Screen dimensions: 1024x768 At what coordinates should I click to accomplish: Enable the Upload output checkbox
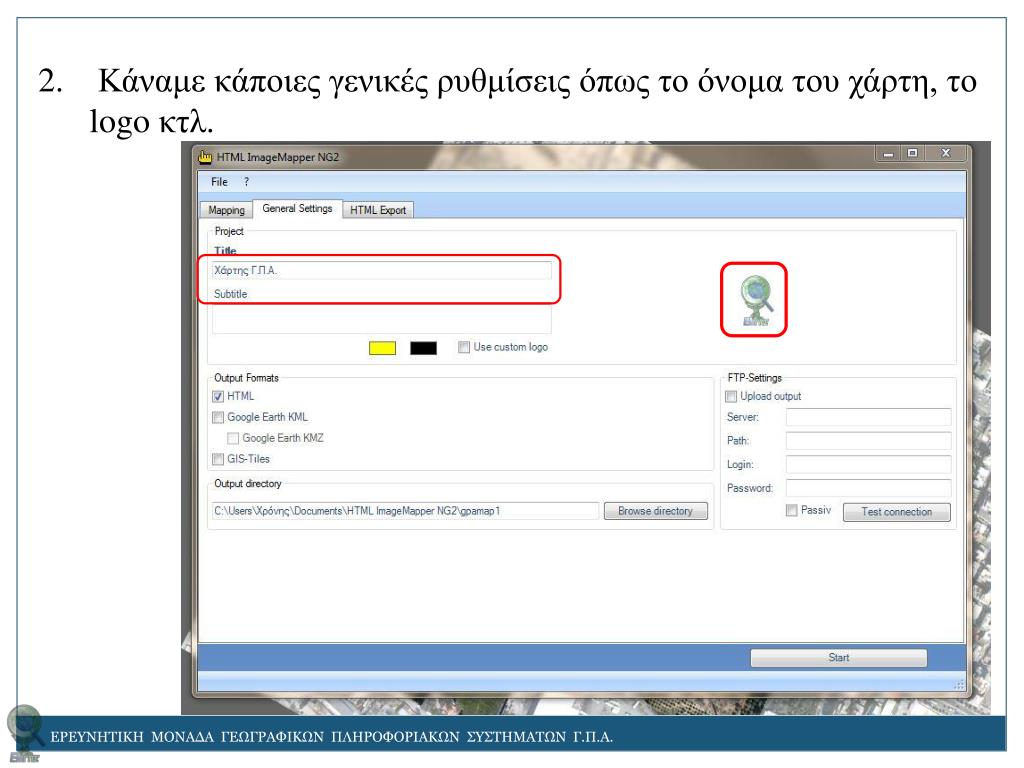tap(731, 396)
